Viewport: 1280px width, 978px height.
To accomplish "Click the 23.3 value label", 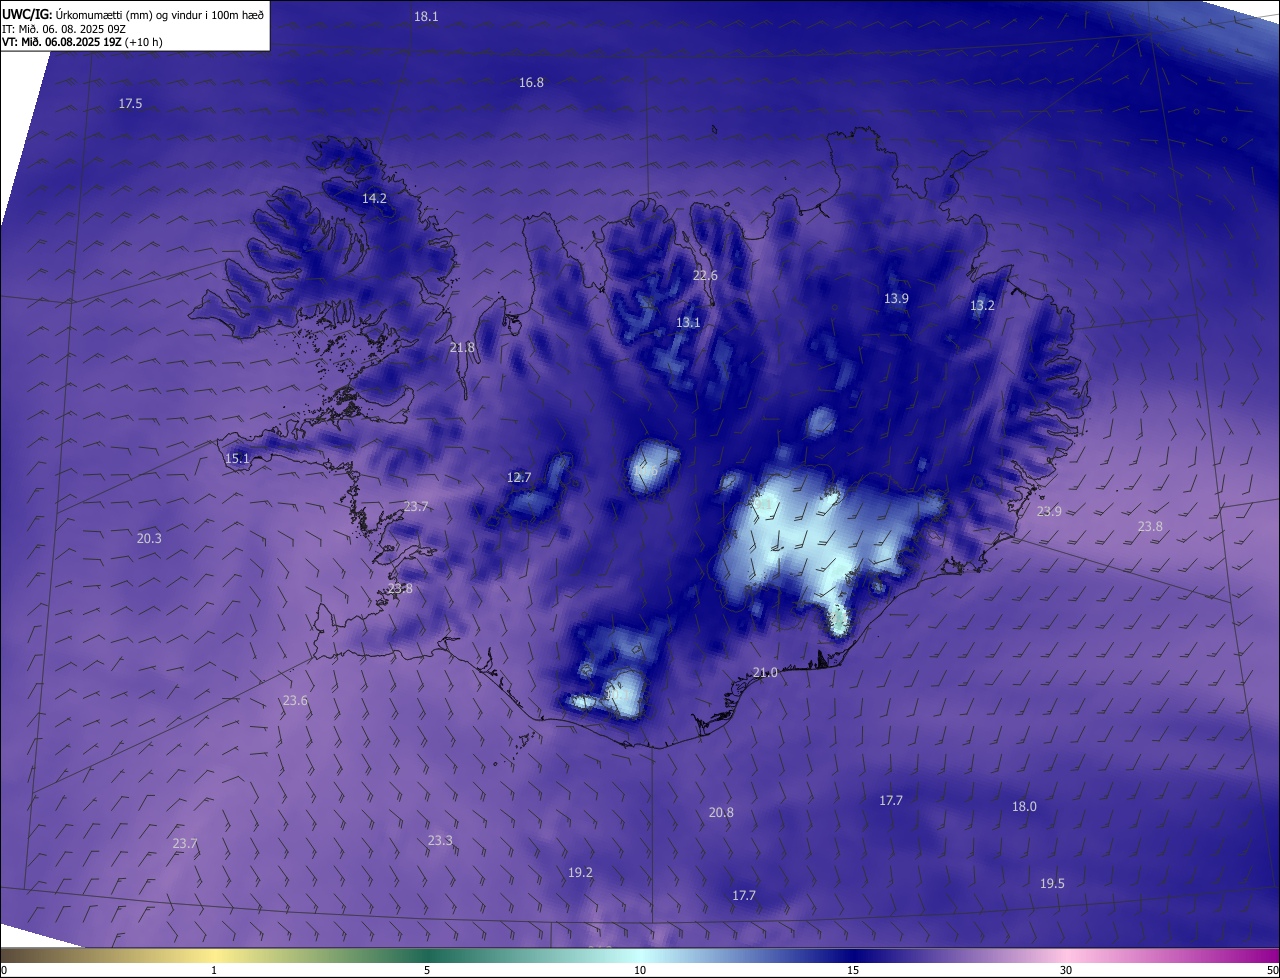I will [440, 841].
